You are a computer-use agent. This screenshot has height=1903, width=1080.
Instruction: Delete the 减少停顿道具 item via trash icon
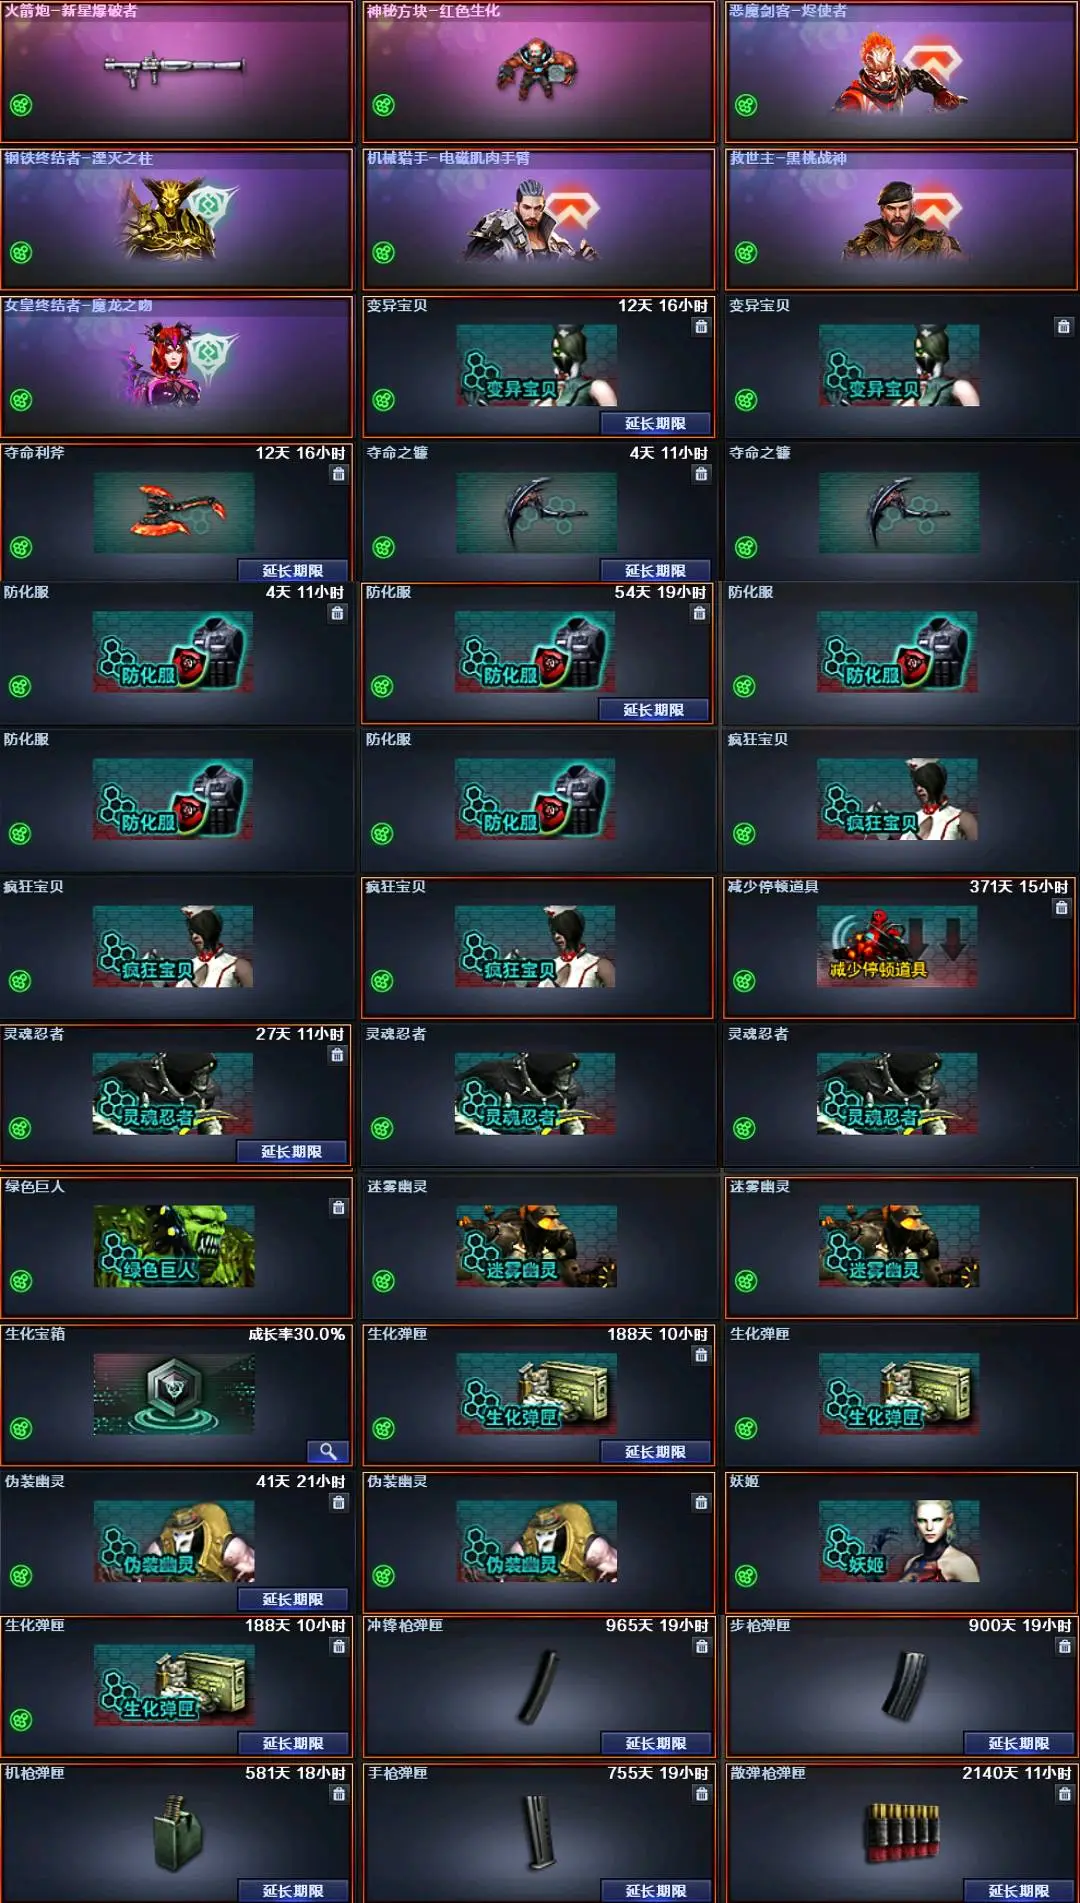point(1062,907)
